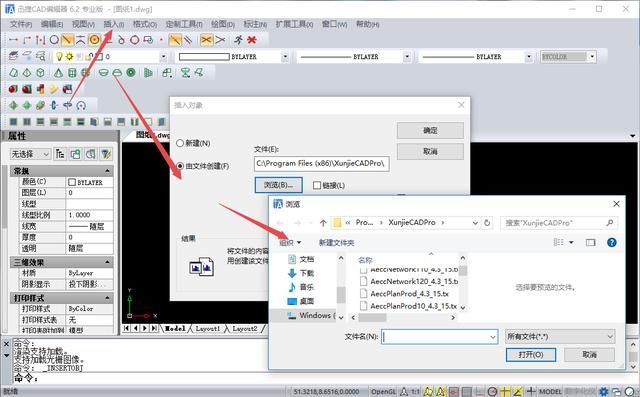Open the layer manager icon in layer toolbar
640x397 pixels.
pyautogui.click(x=13, y=56)
